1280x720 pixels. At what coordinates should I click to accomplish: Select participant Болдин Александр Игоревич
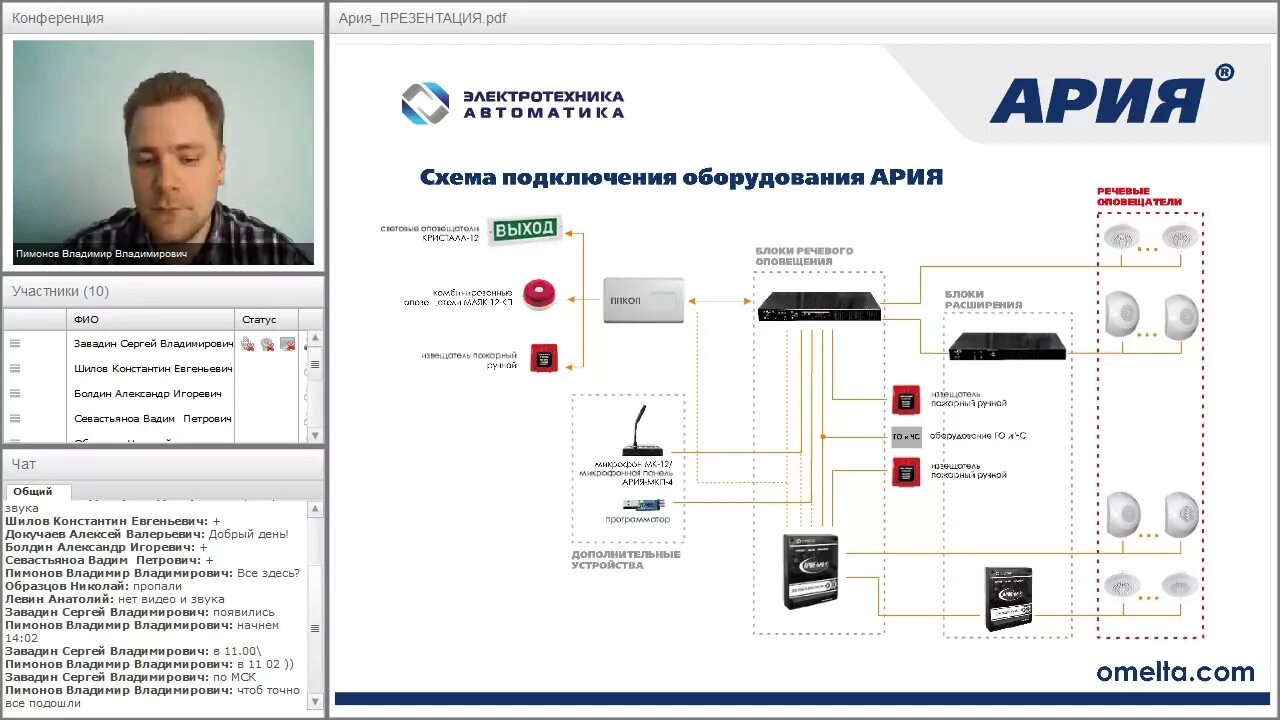click(147, 393)
